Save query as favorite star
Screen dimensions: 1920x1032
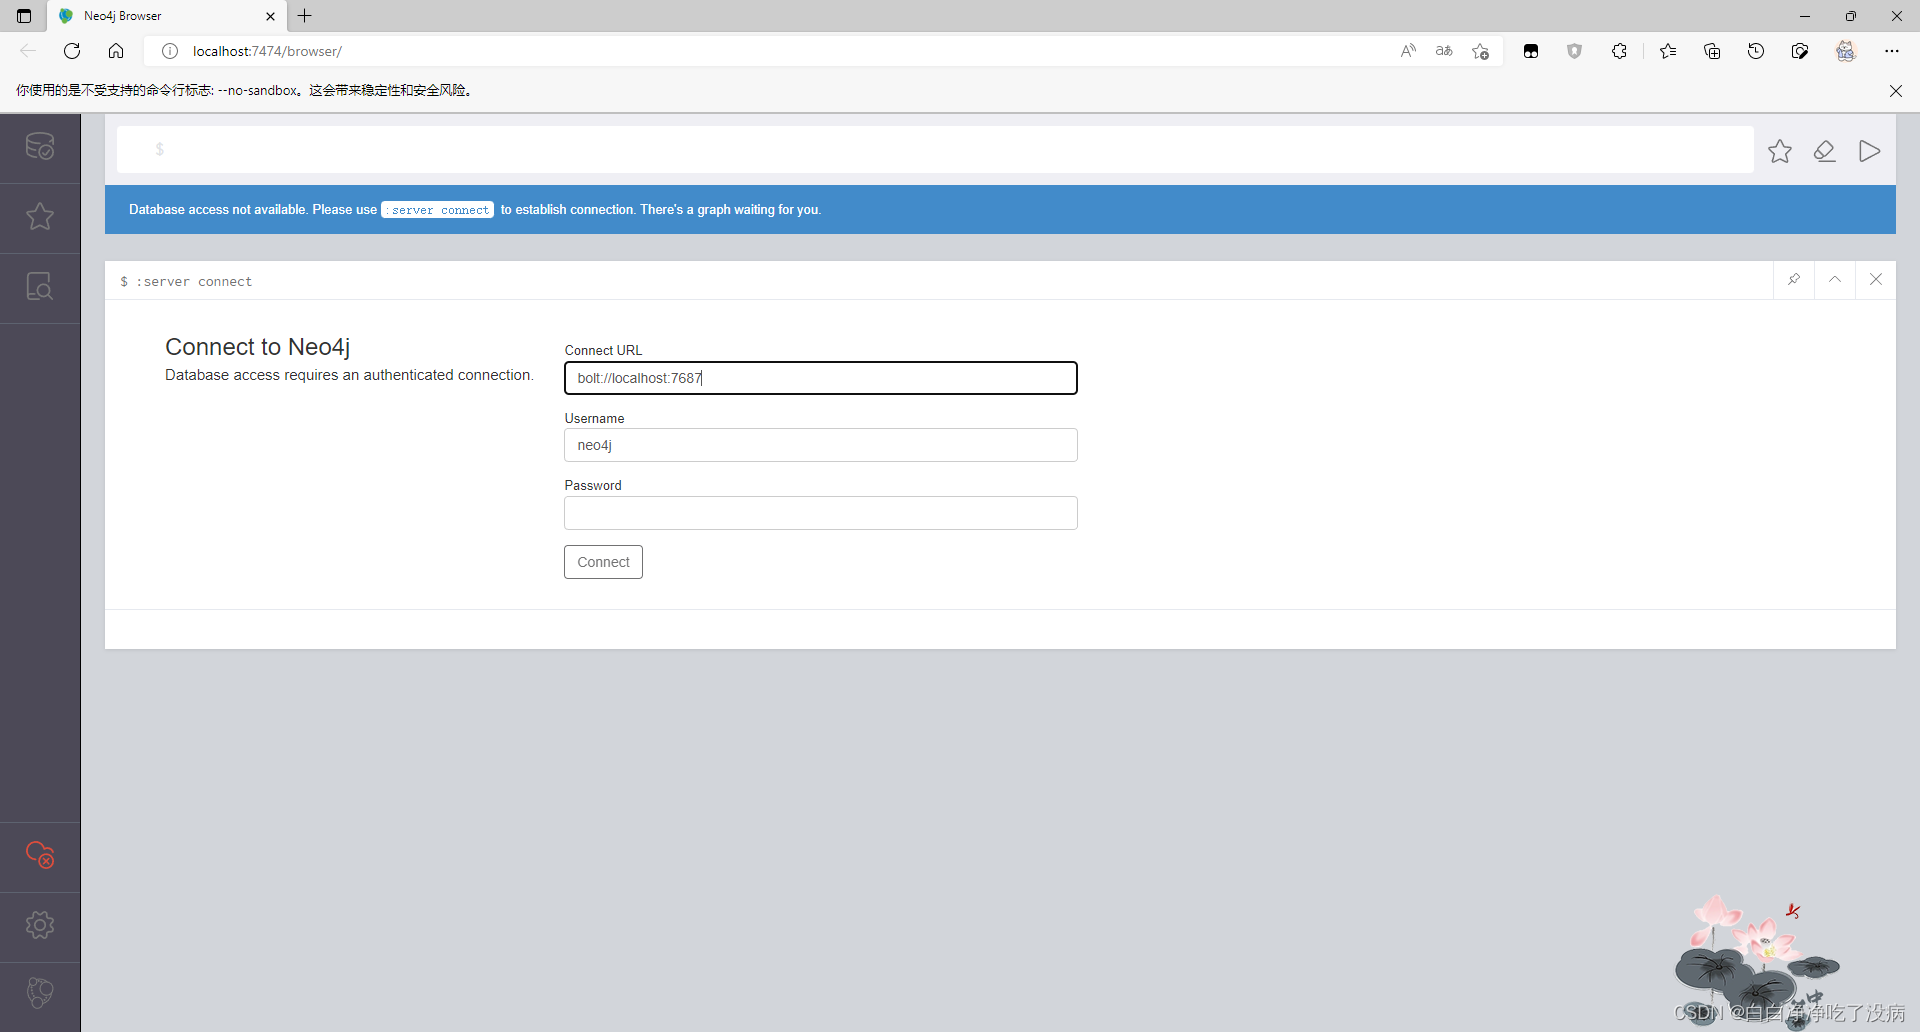1780,151
